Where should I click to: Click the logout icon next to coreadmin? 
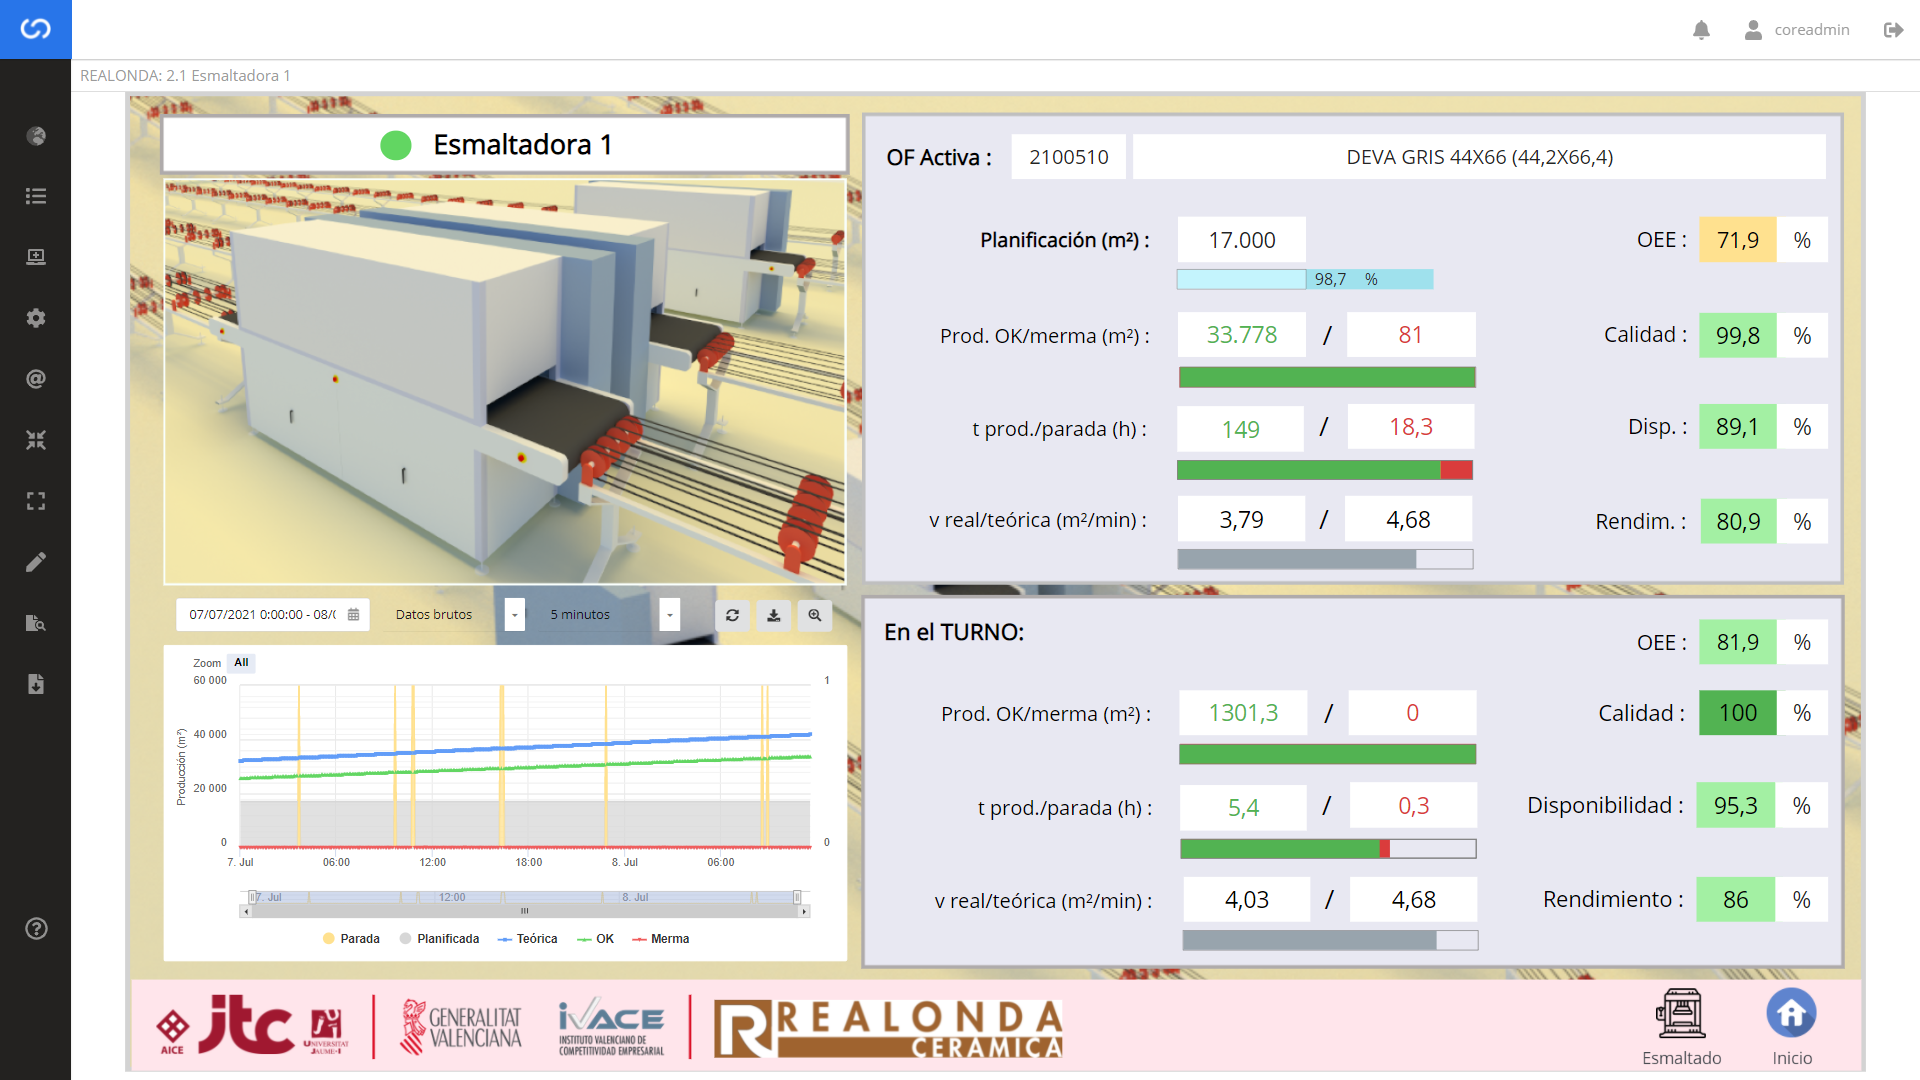tap(1893, 30)
